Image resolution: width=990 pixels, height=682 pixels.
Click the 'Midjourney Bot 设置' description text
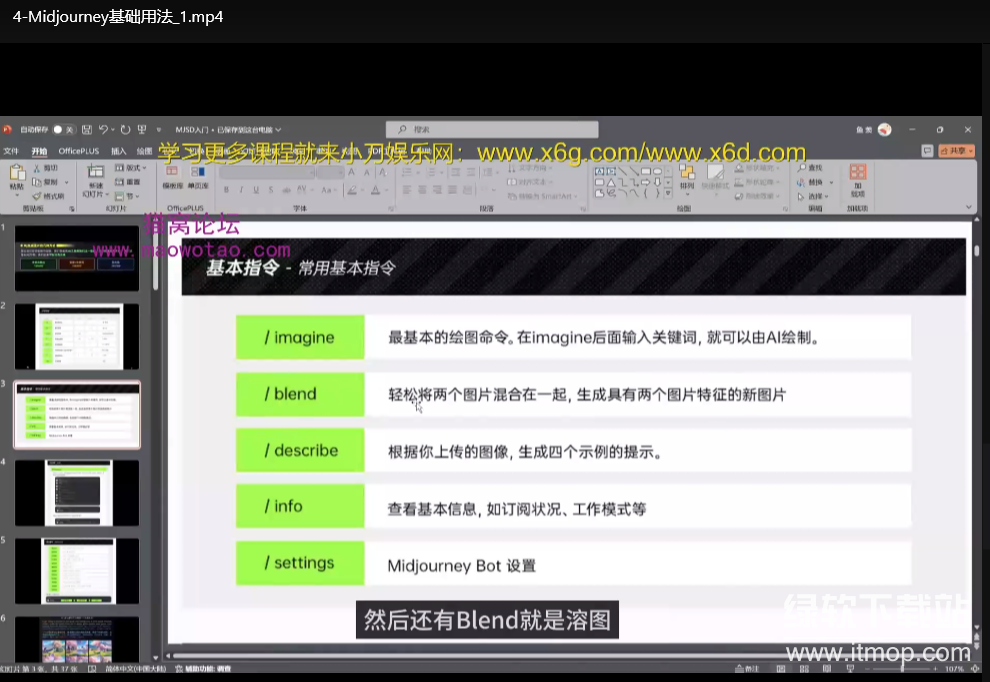click(x=462, y=566)
